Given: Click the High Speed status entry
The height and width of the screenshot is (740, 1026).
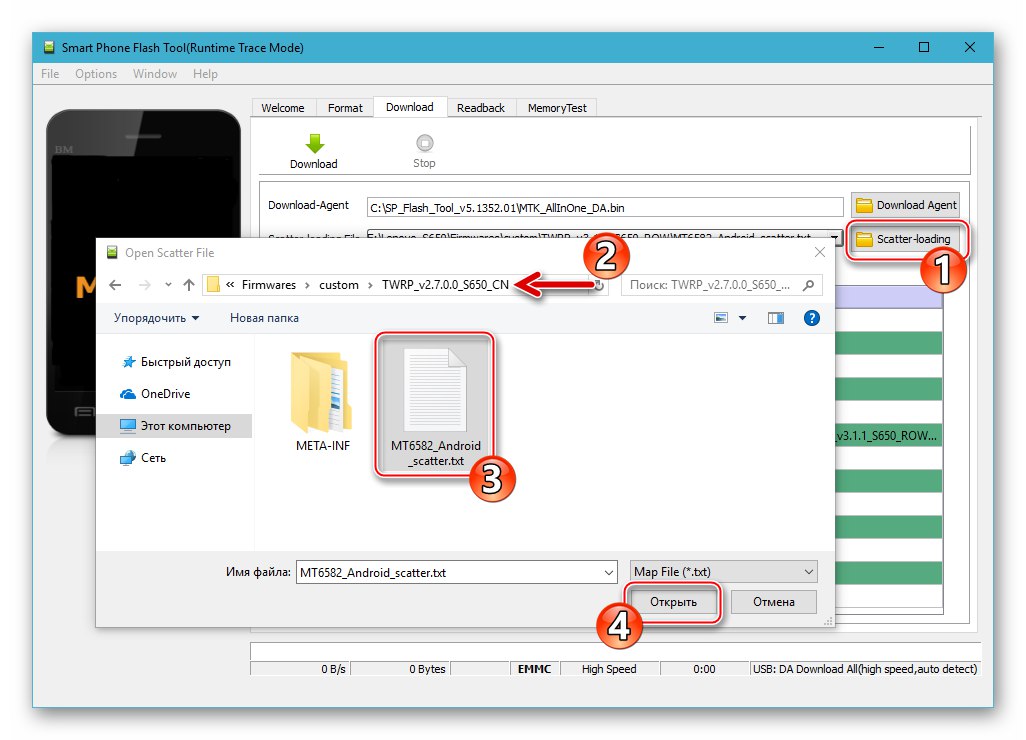Looking at the screenshot, I should tap(609, 669).
